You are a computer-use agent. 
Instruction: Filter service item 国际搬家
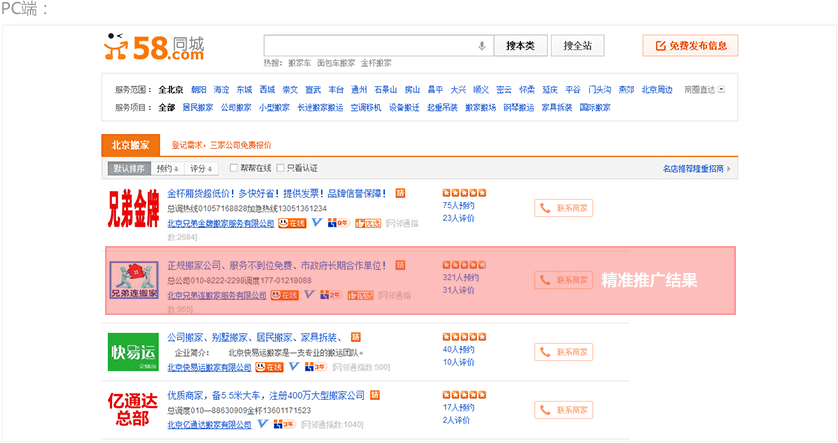click(595, 107)
